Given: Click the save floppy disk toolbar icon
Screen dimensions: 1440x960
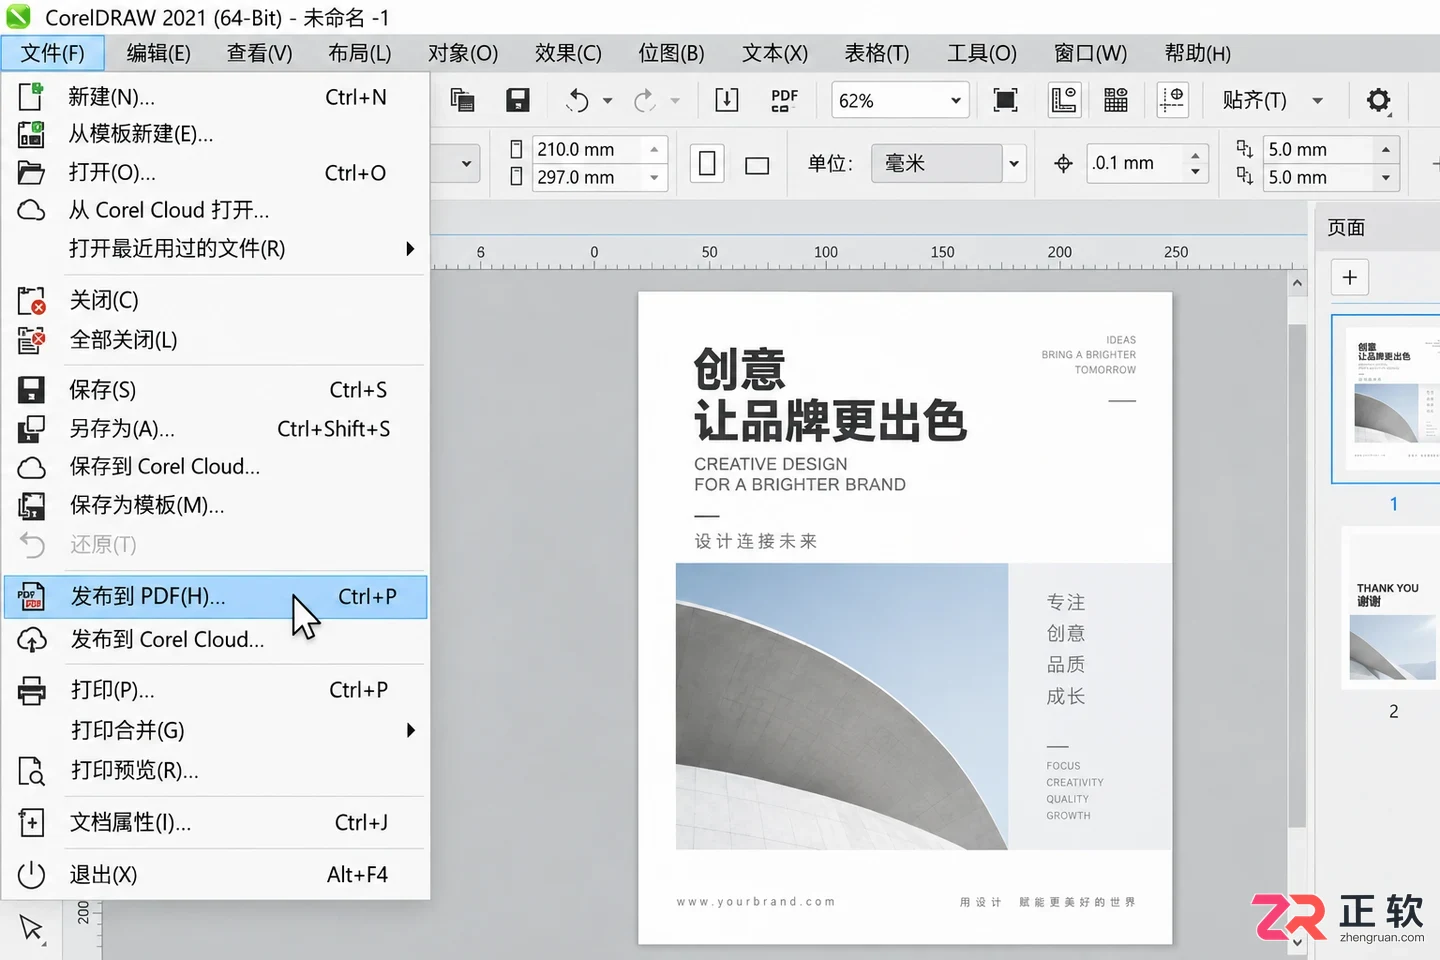Looking at the screenshot, I should click(x=517, y=100).
